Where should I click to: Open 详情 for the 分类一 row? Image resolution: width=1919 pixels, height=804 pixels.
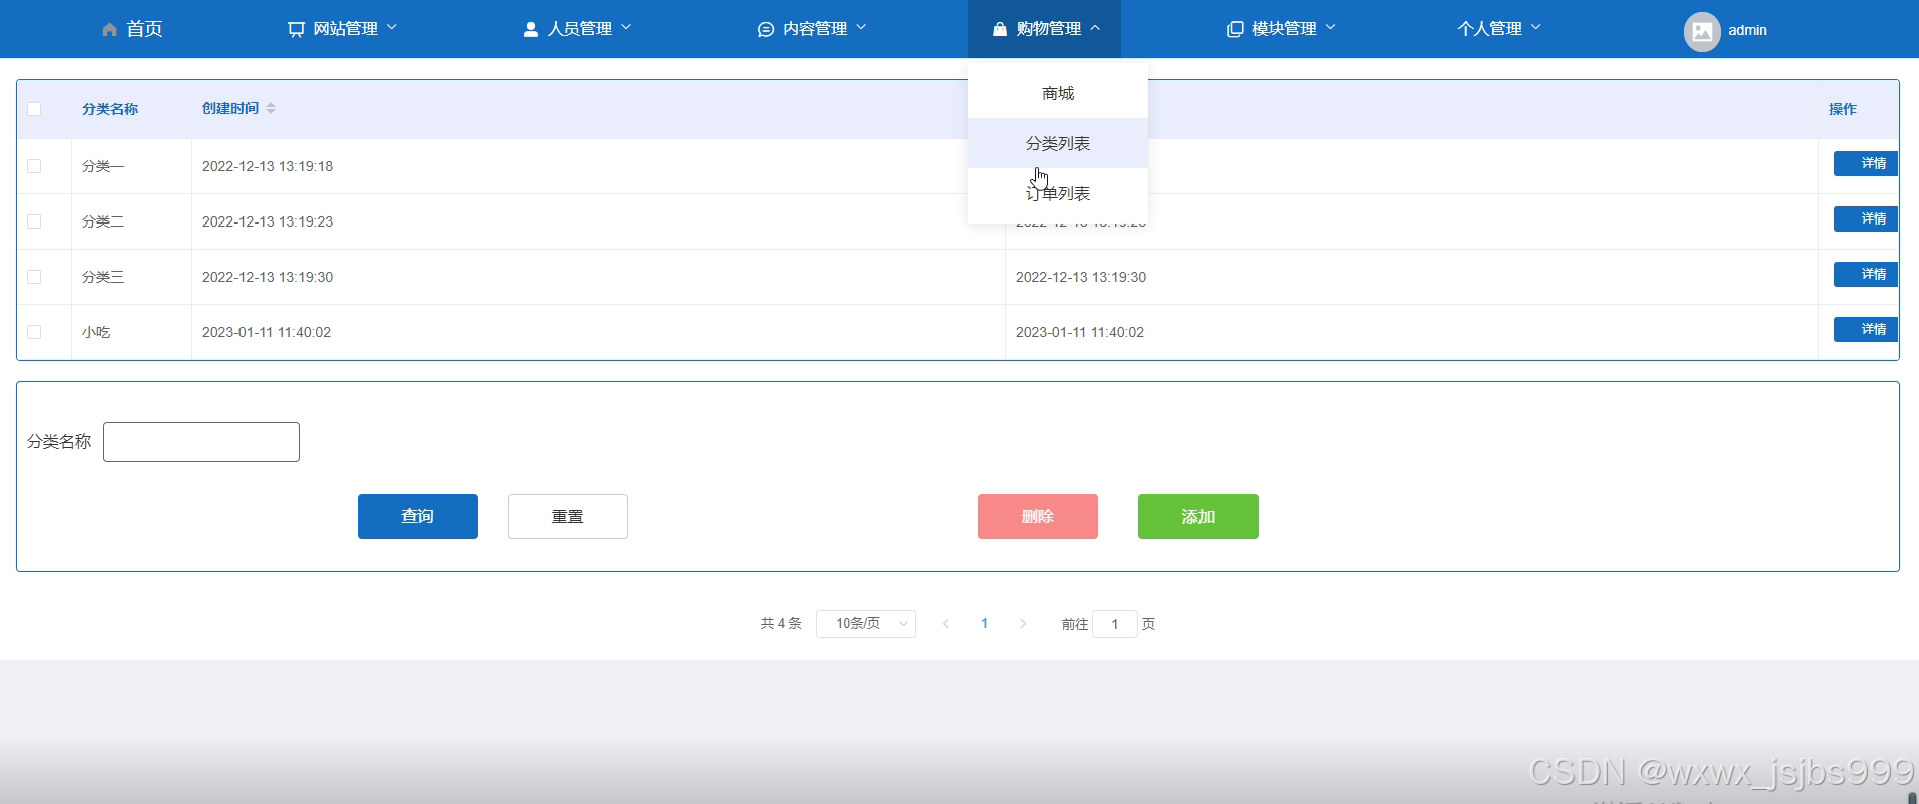coord(1866,163)
